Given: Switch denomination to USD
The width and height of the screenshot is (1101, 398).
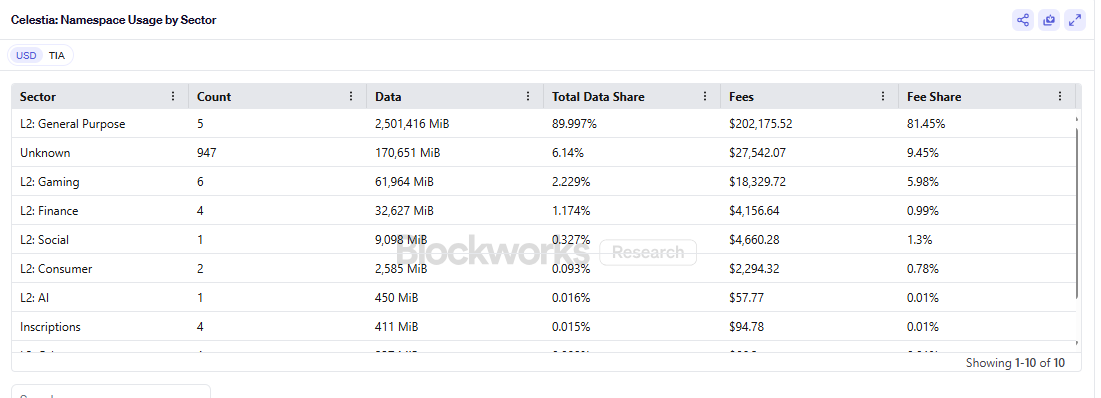Looking at the screenshot, I should pos(26,55).
